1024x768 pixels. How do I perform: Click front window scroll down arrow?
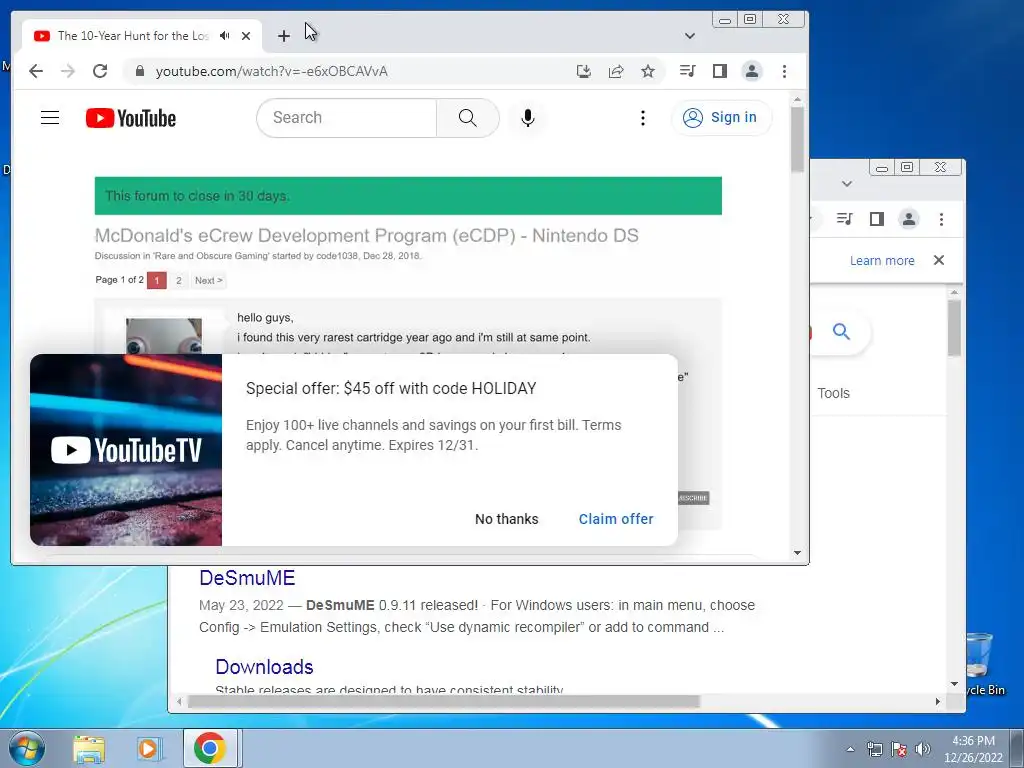click(x=797, y=553)
